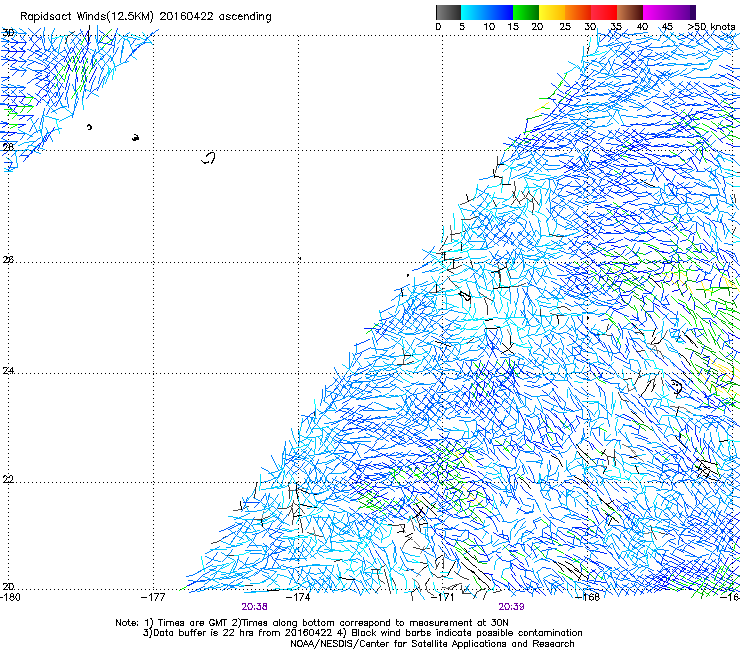Pick the brown 35-40 knots color segment

(630, 12)
